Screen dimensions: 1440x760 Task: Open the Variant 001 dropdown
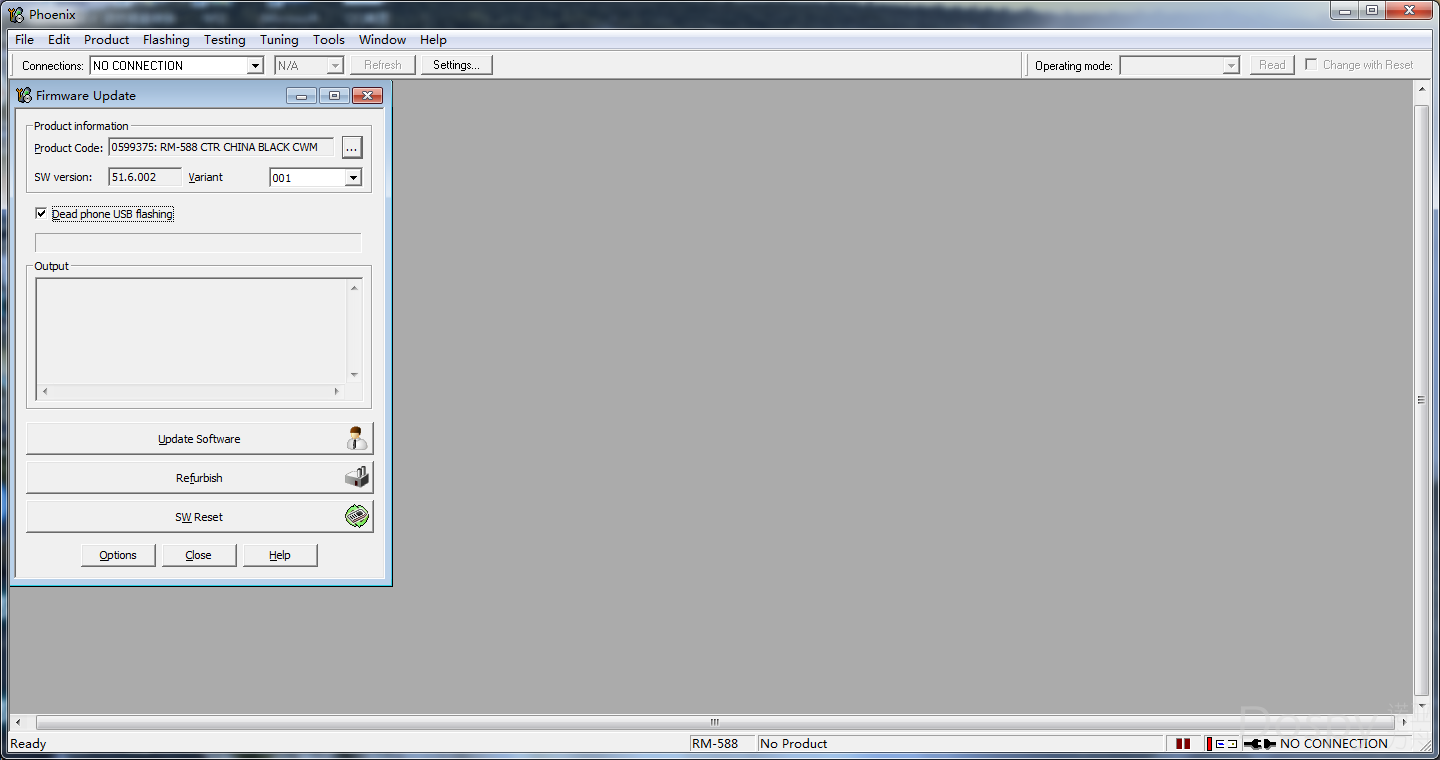click(x=353, y=178)
